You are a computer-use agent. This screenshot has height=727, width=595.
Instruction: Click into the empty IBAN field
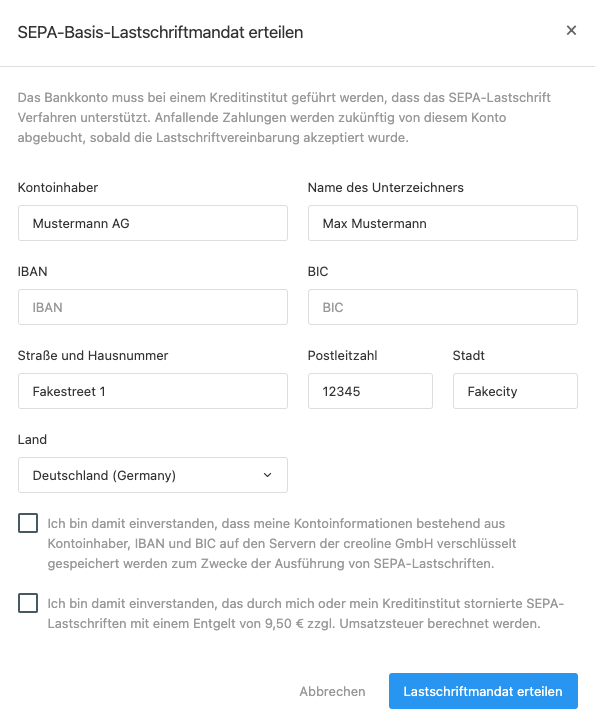tap(153, 307)
